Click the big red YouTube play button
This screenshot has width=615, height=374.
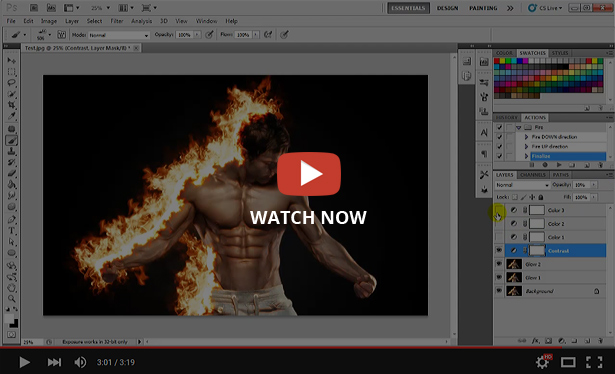pos(309,174)
